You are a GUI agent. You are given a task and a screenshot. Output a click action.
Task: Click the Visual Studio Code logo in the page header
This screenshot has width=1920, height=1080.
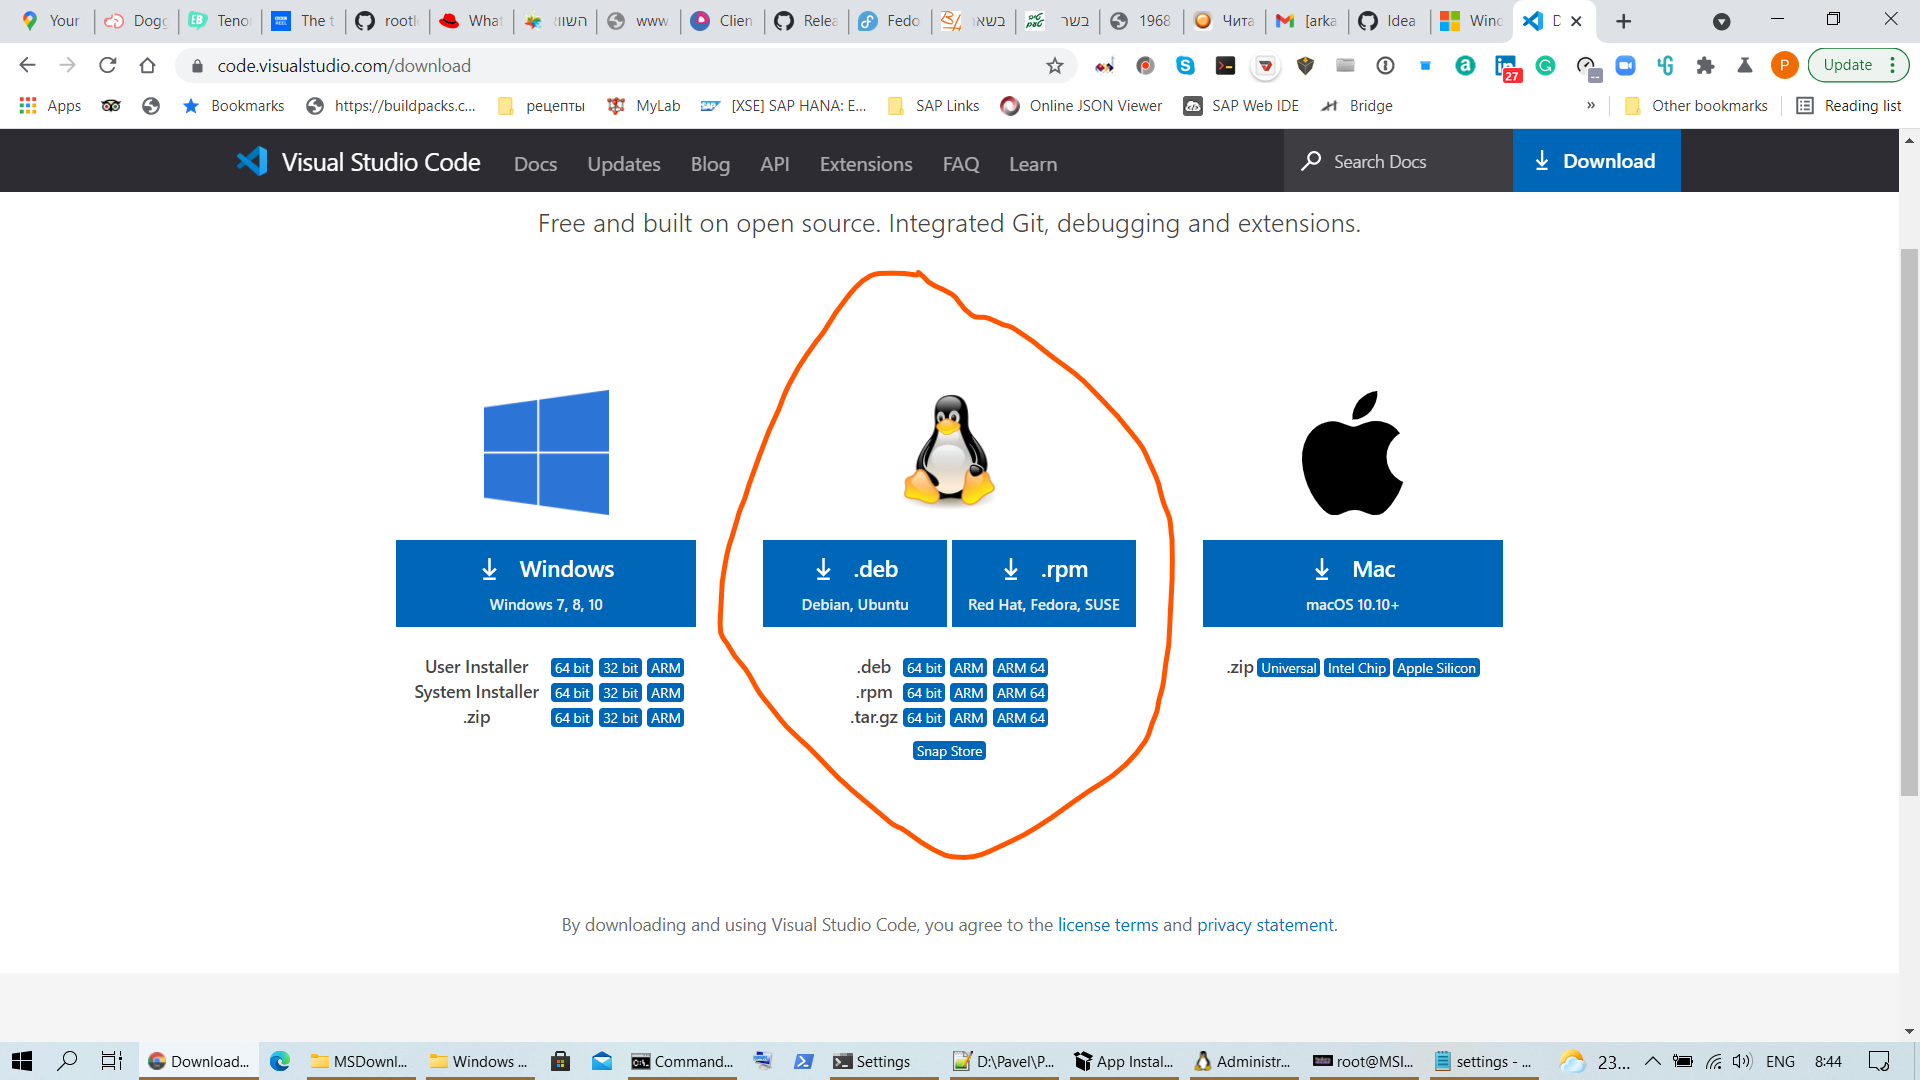pyautogui.click(x=252, y=161)
